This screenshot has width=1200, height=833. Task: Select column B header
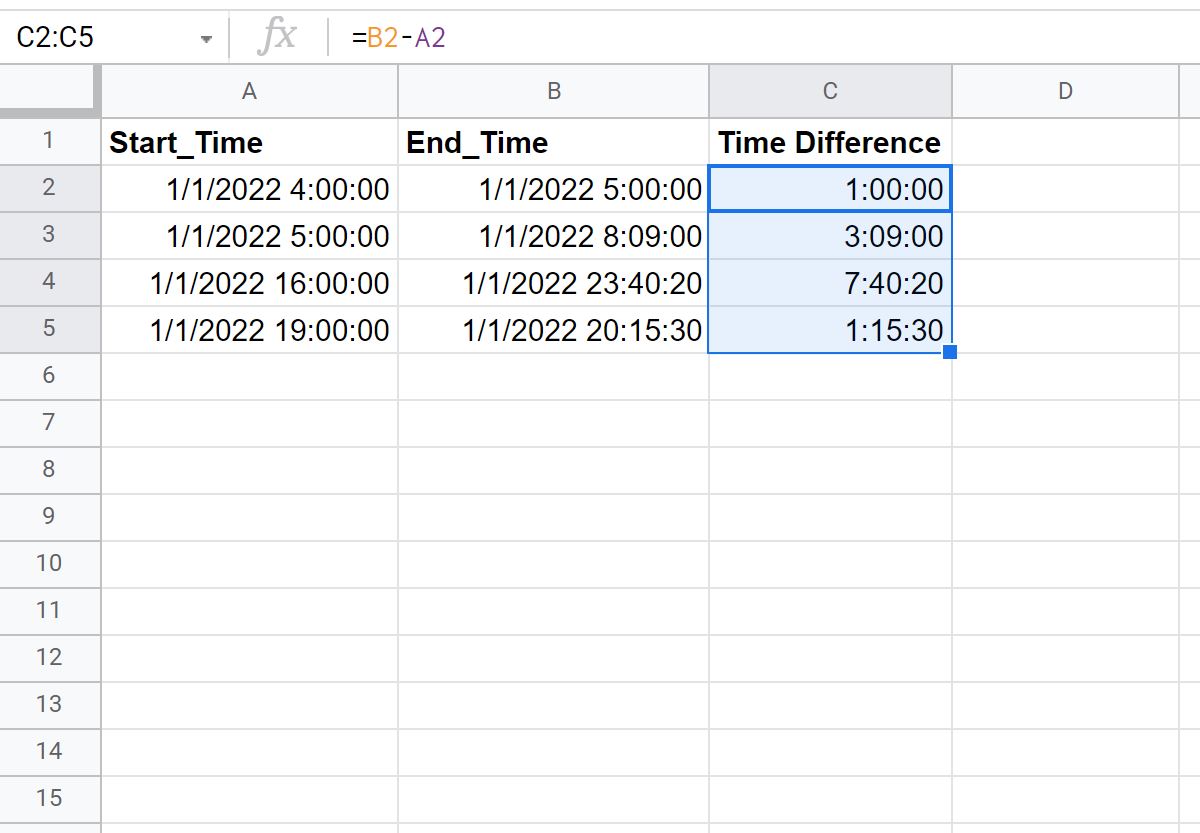pos(553,91)
